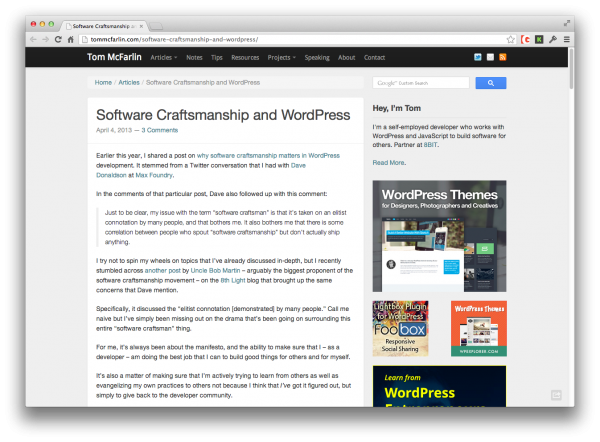Click Home in the breadcrumb
Image resolution: width=600 pixels, height=442 pixels.
[x=103, y=82]
